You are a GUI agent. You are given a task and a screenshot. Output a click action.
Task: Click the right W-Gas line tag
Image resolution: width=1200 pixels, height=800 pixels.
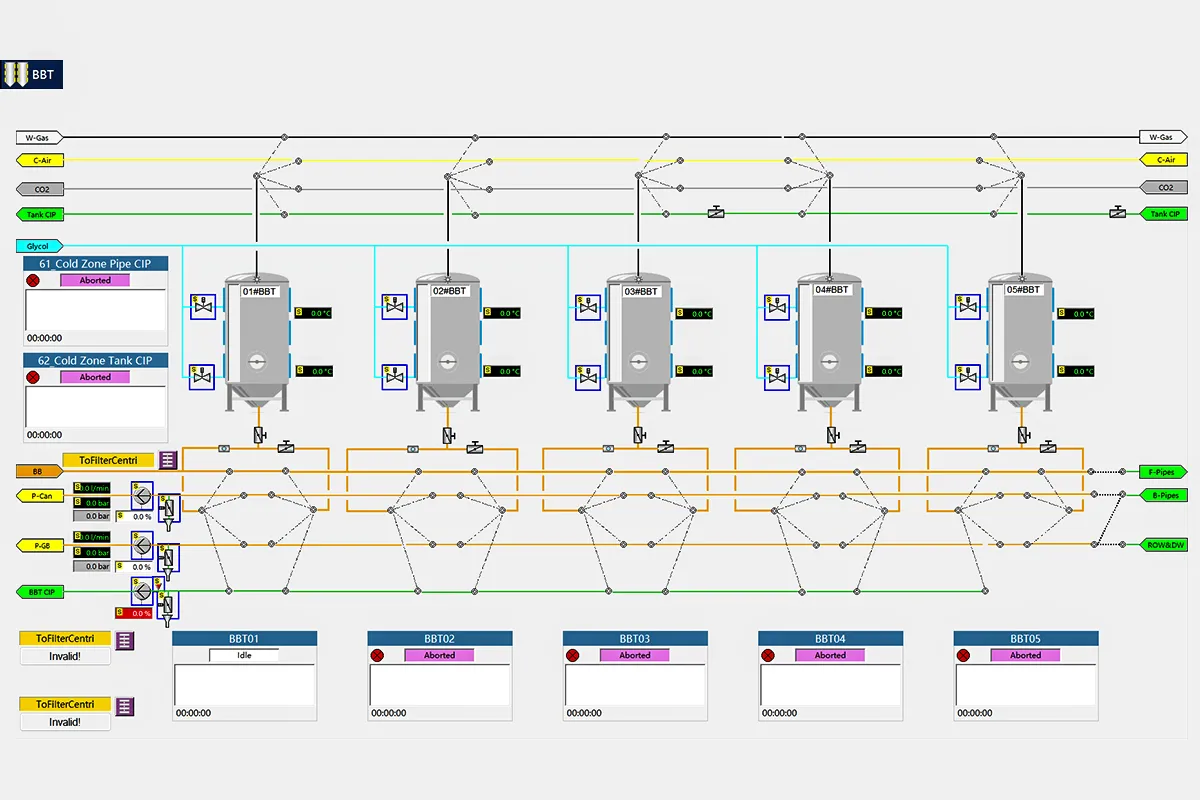click(1163, 137)
